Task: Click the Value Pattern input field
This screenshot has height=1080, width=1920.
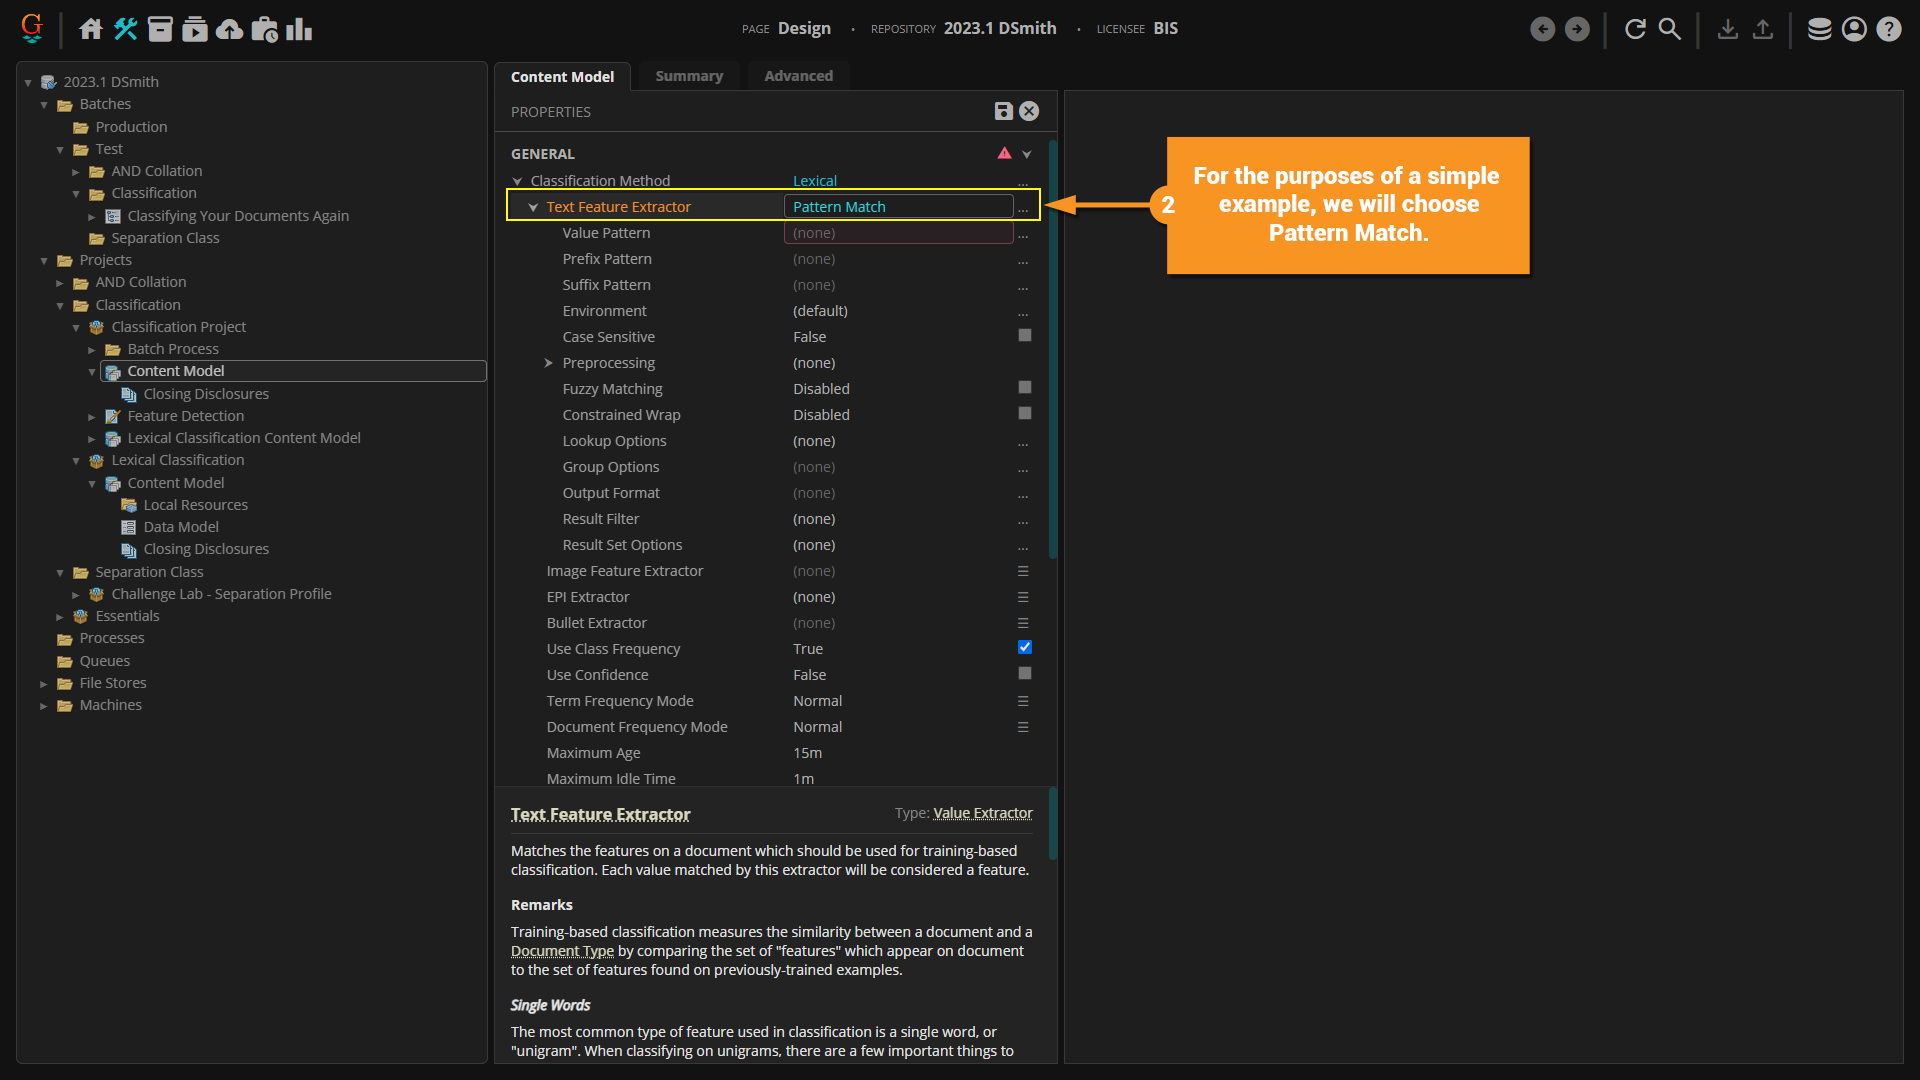Action: click(x=898, y=233)
